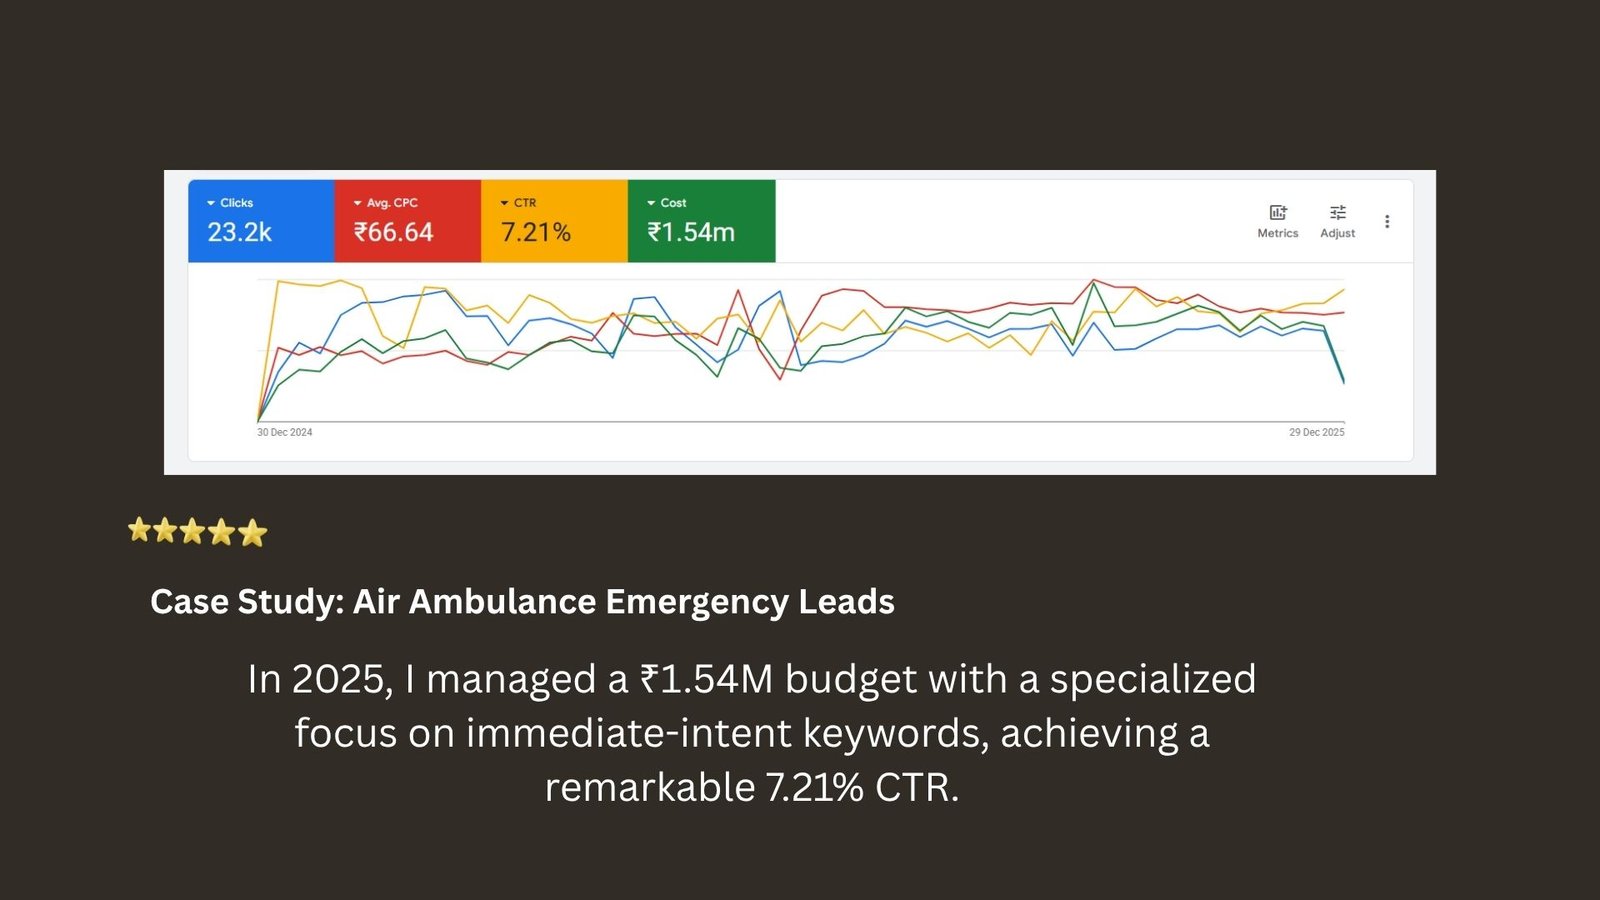
Task: Select the 23.2k value on the blue card
Action: (240, 233)
